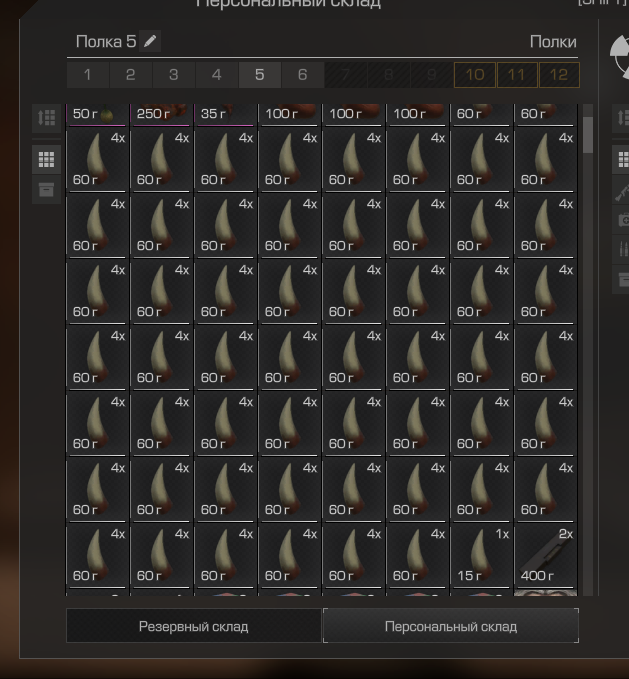Click the Полка 5 shelf title
629x679 pixels.
coord(106,42)
